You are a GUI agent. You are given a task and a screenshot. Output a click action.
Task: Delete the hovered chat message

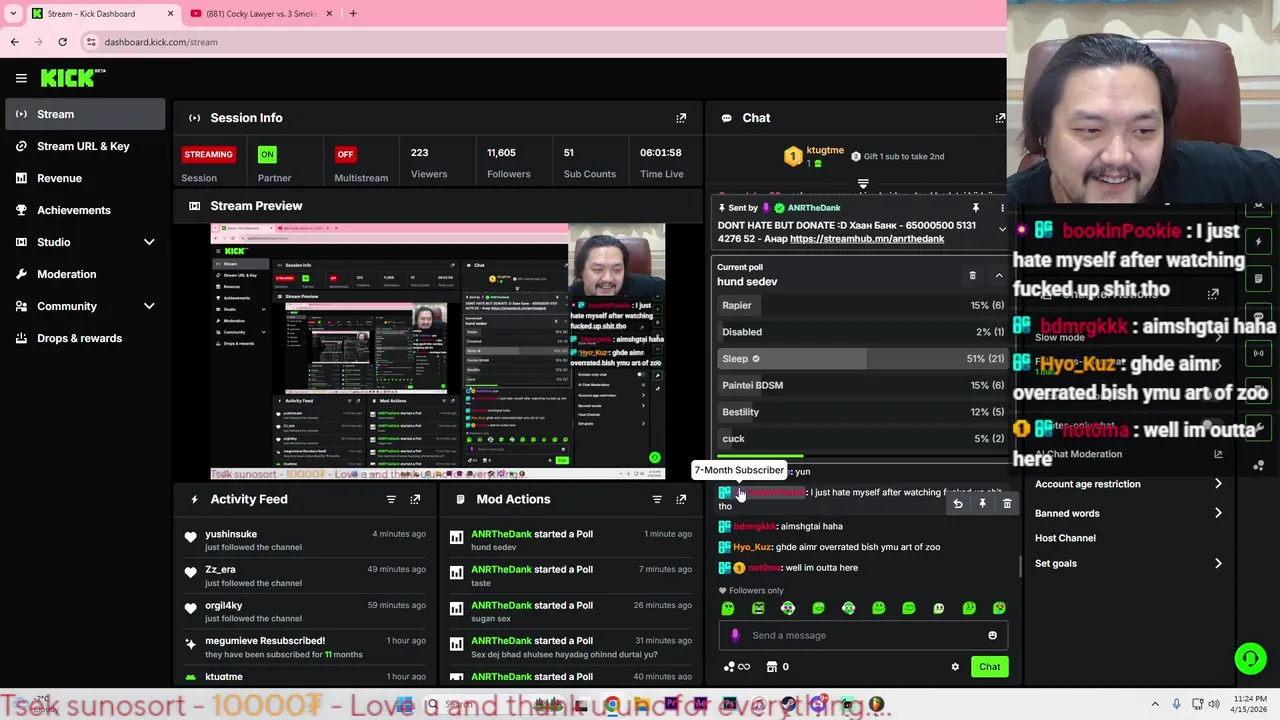tap(1007, 504)
